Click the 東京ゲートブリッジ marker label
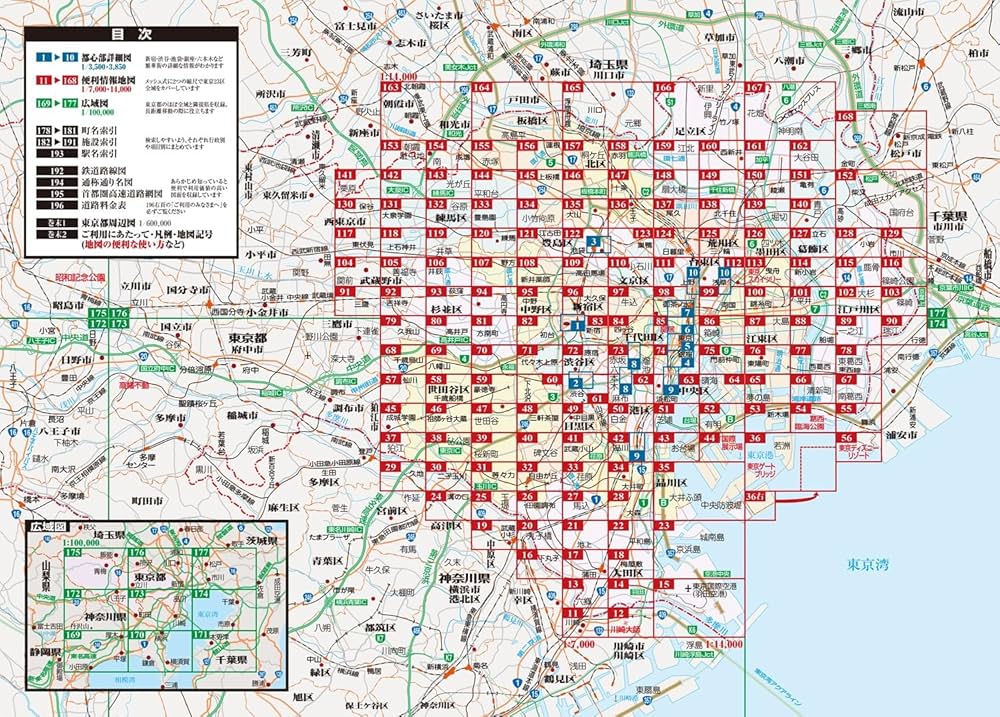Image resolution: width=1000 pixels, height=717 pixels. [x=761, y=470]
